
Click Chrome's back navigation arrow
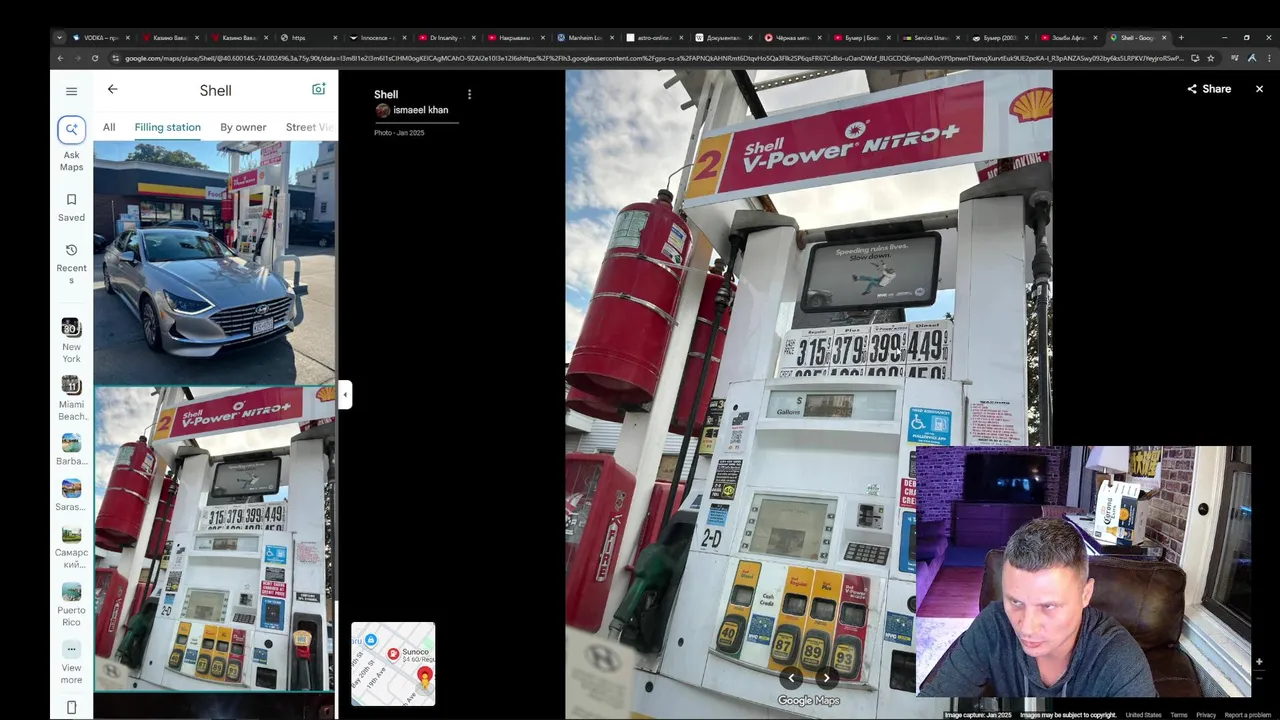(x=60, y=58)
